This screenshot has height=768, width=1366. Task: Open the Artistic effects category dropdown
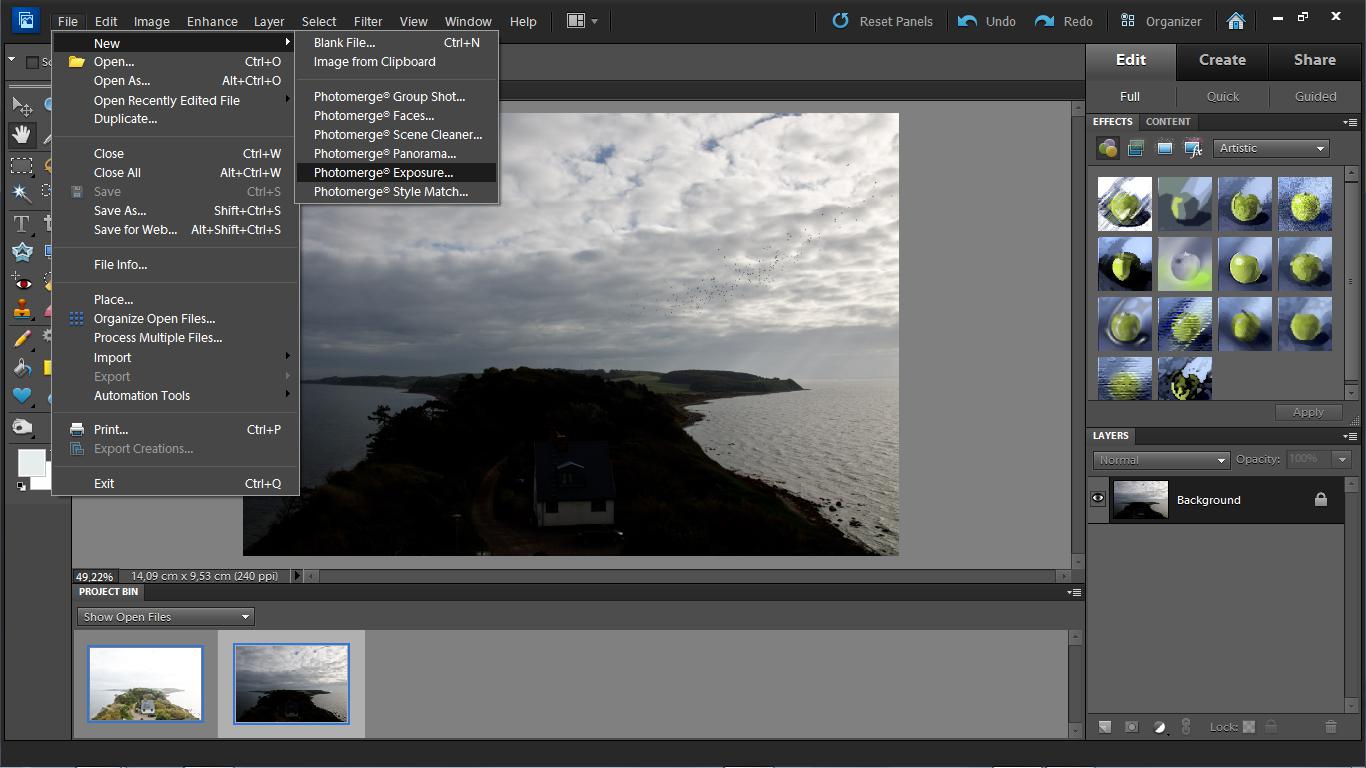click(x=1272, y=148)
